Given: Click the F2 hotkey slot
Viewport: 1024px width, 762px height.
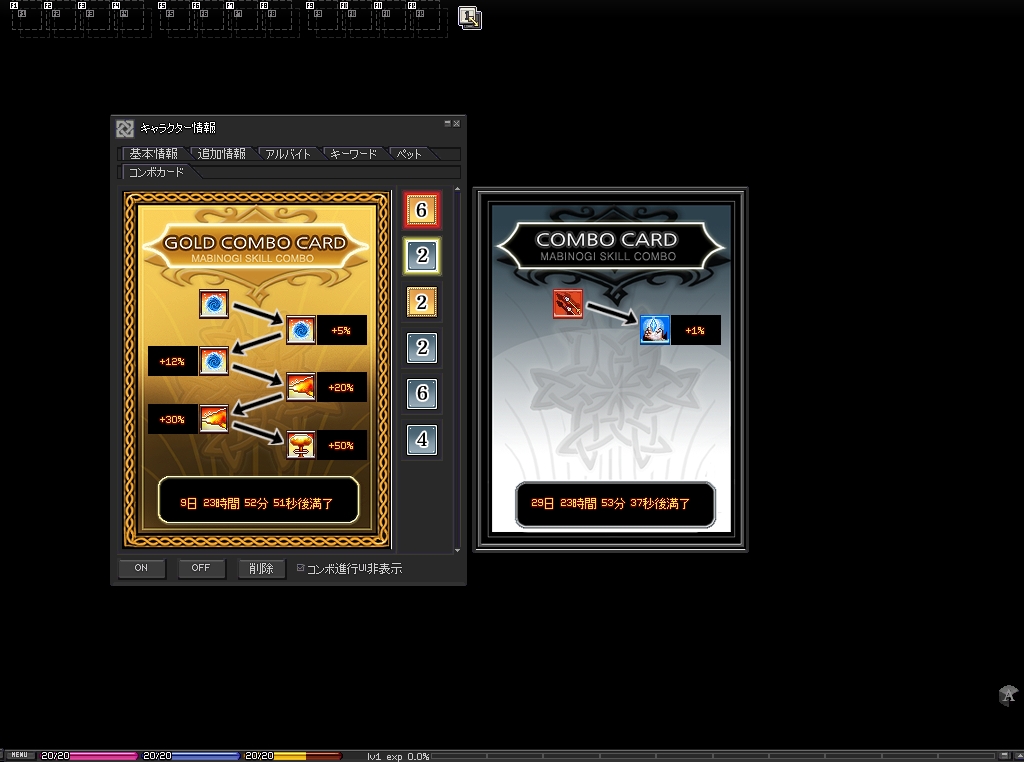Looking at the screenshot, I should 60,17.
